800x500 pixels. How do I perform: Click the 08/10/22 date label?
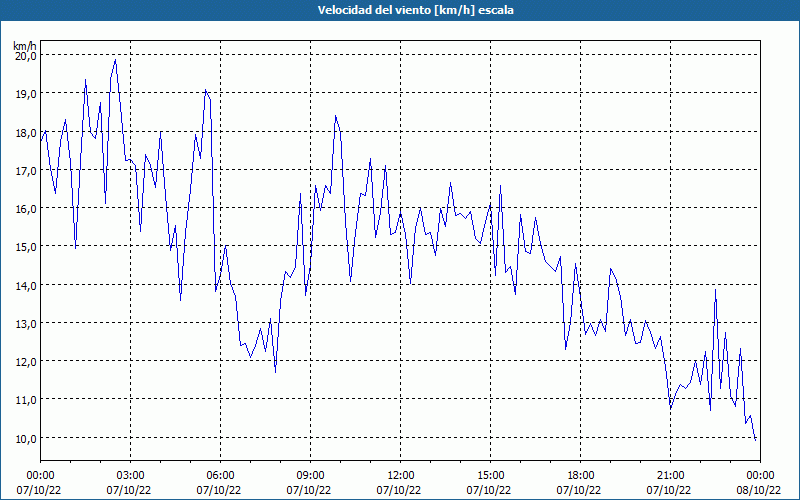pyautogui.click(x=758, y=490)
